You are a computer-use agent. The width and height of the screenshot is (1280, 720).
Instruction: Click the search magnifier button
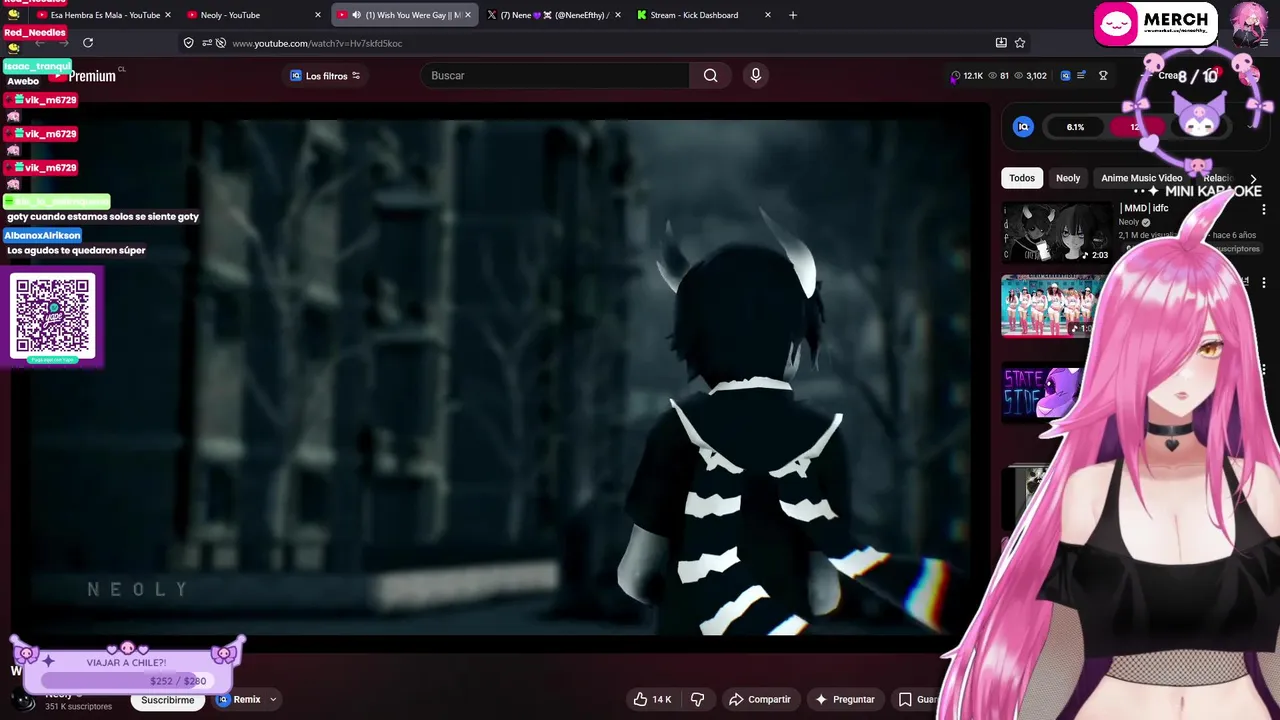point(710,76)
